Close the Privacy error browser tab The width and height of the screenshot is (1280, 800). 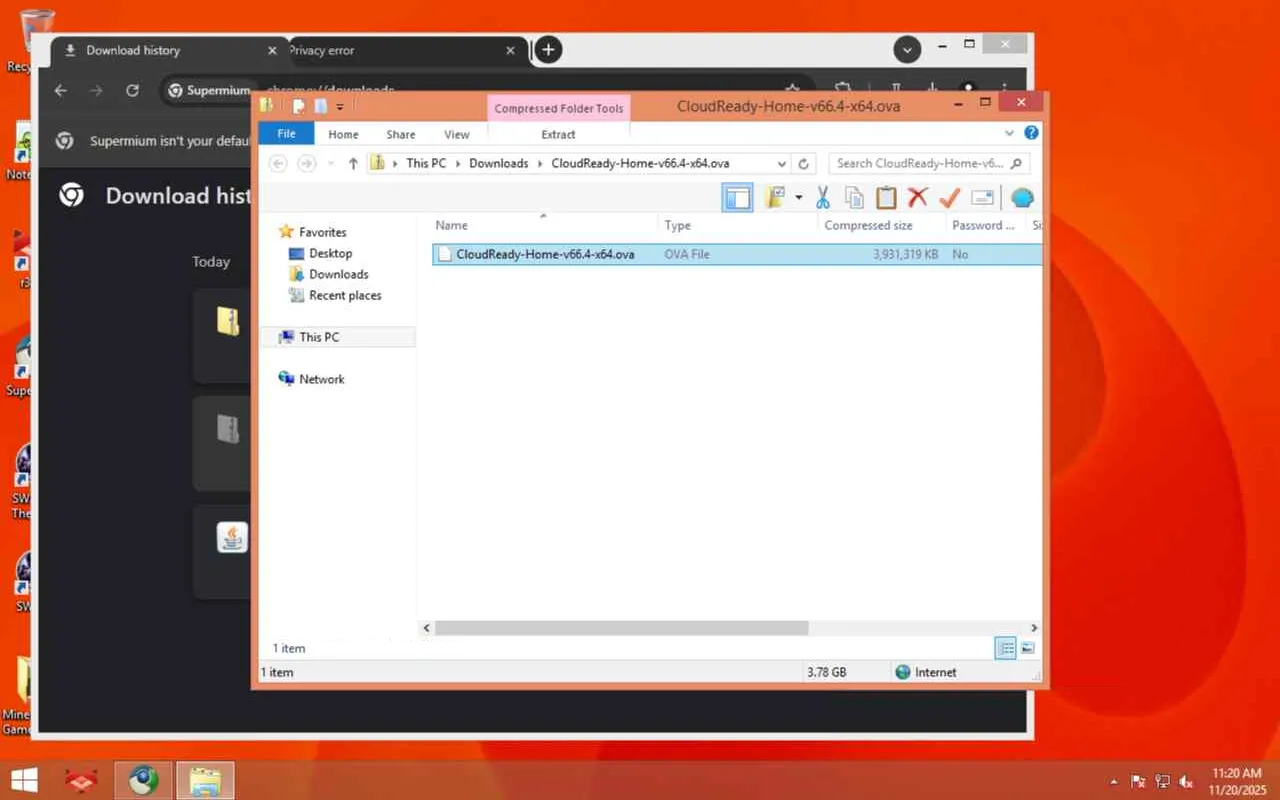(x=511, y=50)
